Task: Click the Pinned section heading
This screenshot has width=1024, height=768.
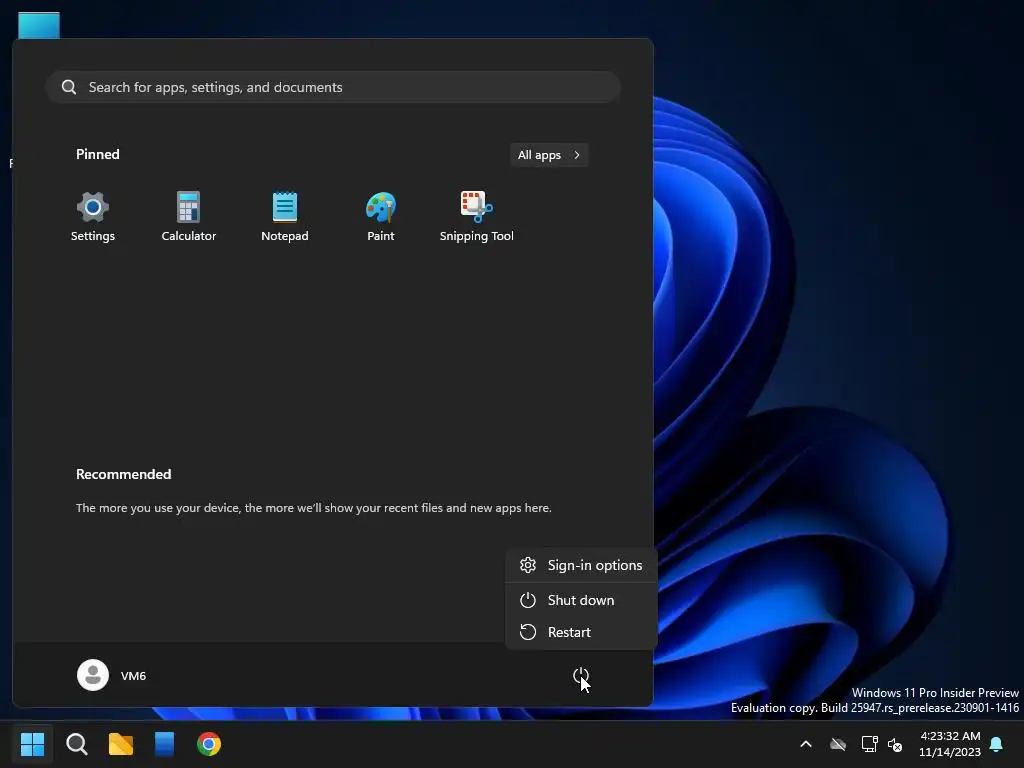Action: (97, 154)
